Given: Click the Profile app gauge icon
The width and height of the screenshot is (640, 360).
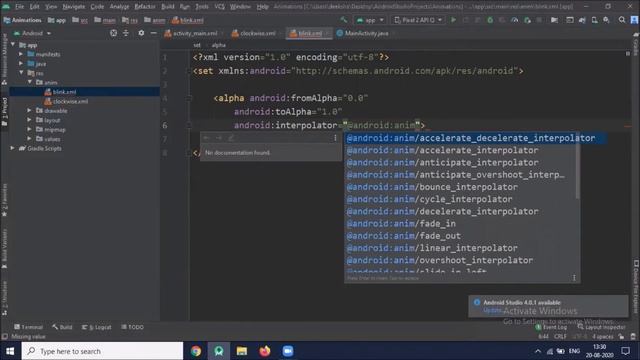Looking at the screenshot, I should pyautogui.click(x=515, y=20).
